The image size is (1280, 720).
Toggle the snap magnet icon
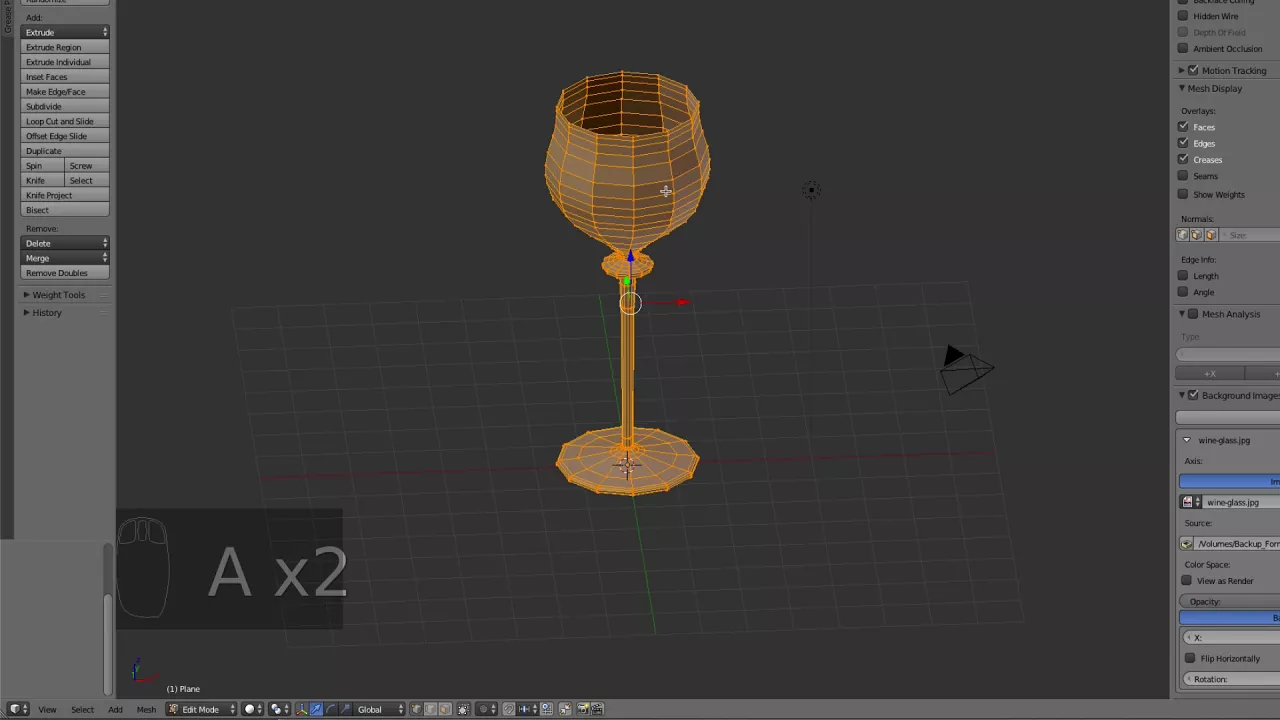508,709
